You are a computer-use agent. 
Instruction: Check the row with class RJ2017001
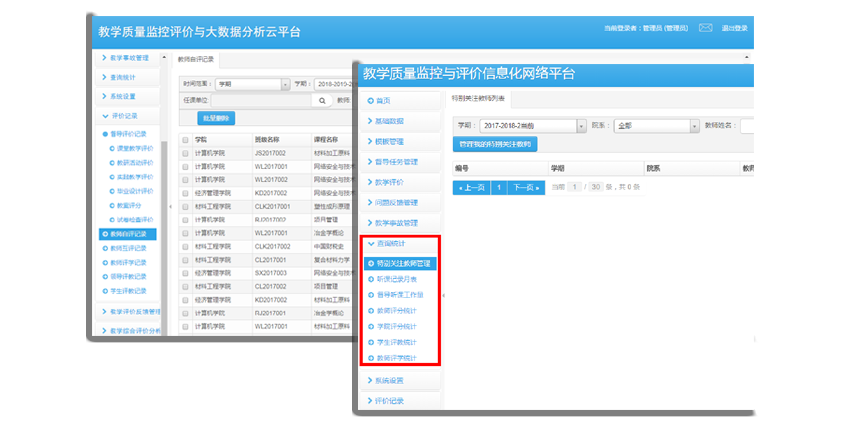coord(185,313)
